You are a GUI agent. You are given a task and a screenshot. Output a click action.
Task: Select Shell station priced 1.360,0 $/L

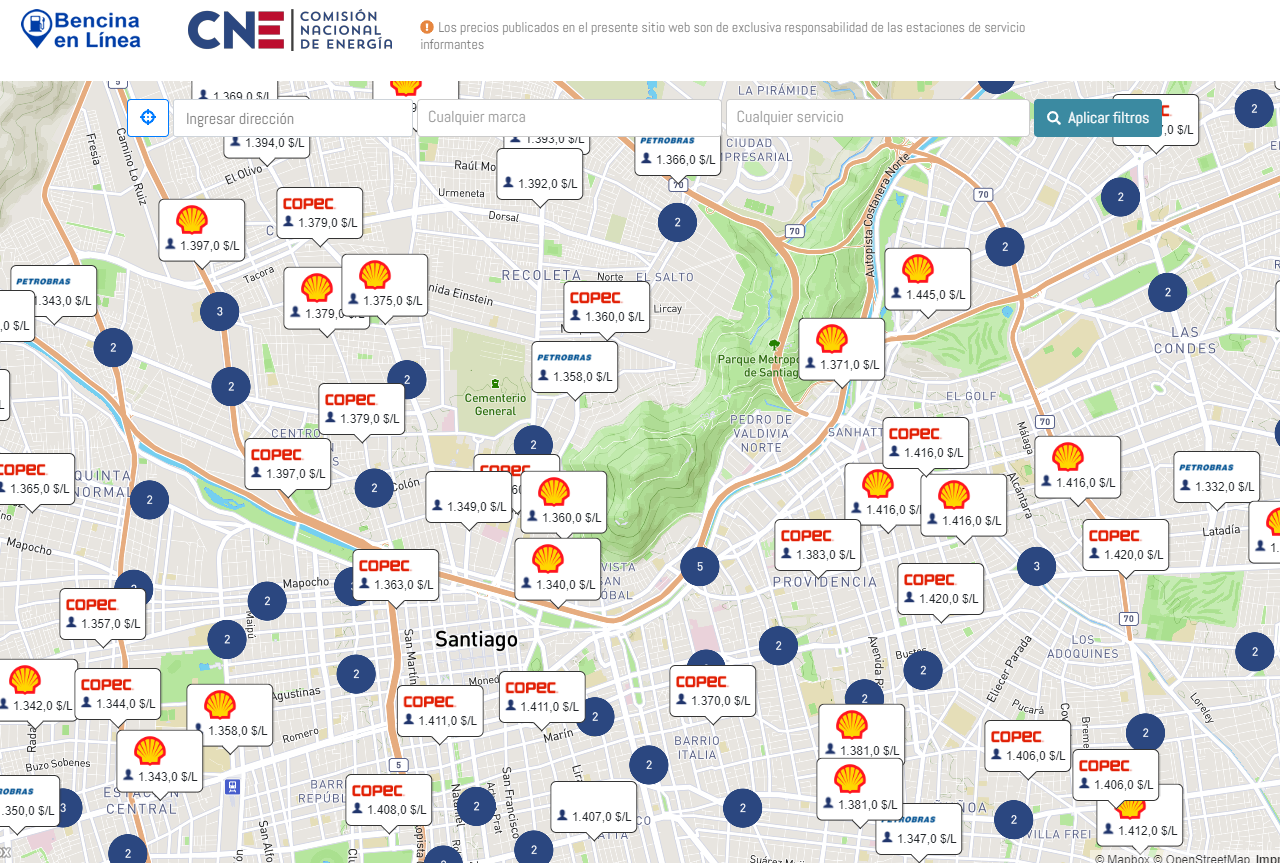(564, 503)
